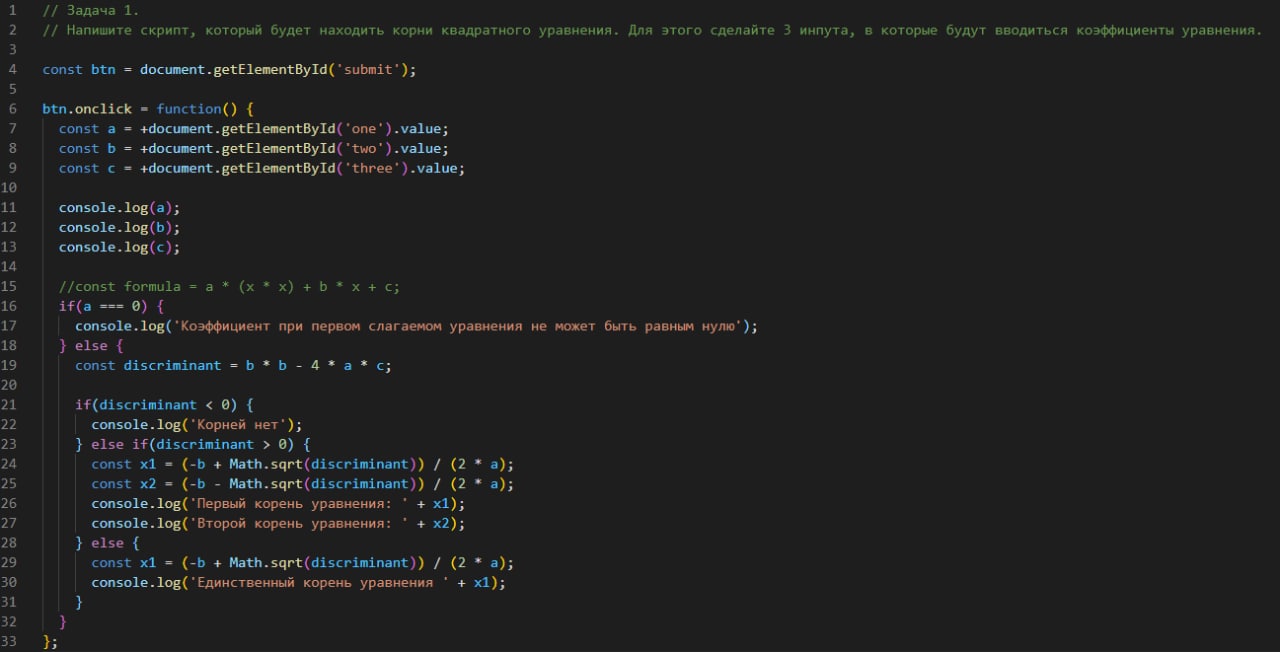This screenshot has height=652, width=1280.
Task: Click the comment starting 'Напишите скрипт' on line 2
Action: point(652,30)
